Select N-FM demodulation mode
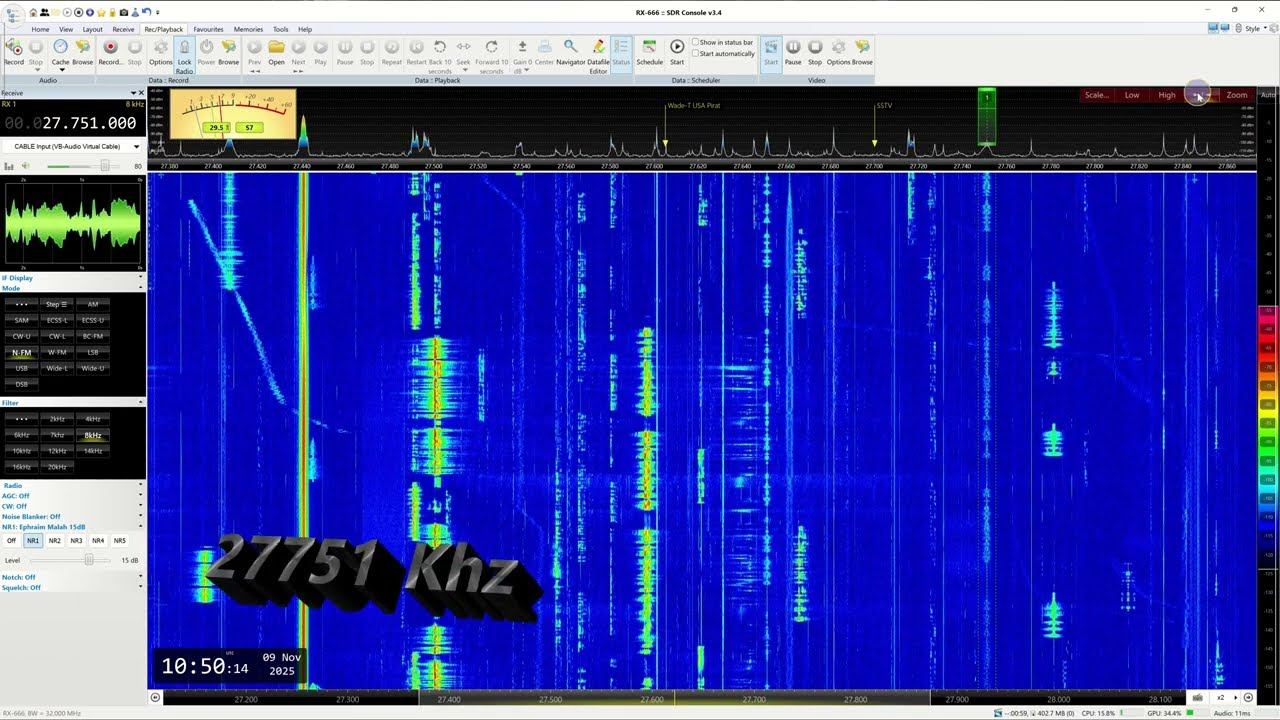The height and width of the screenshot is (720, 1280). pyautogui.click(x=22, y=352)
